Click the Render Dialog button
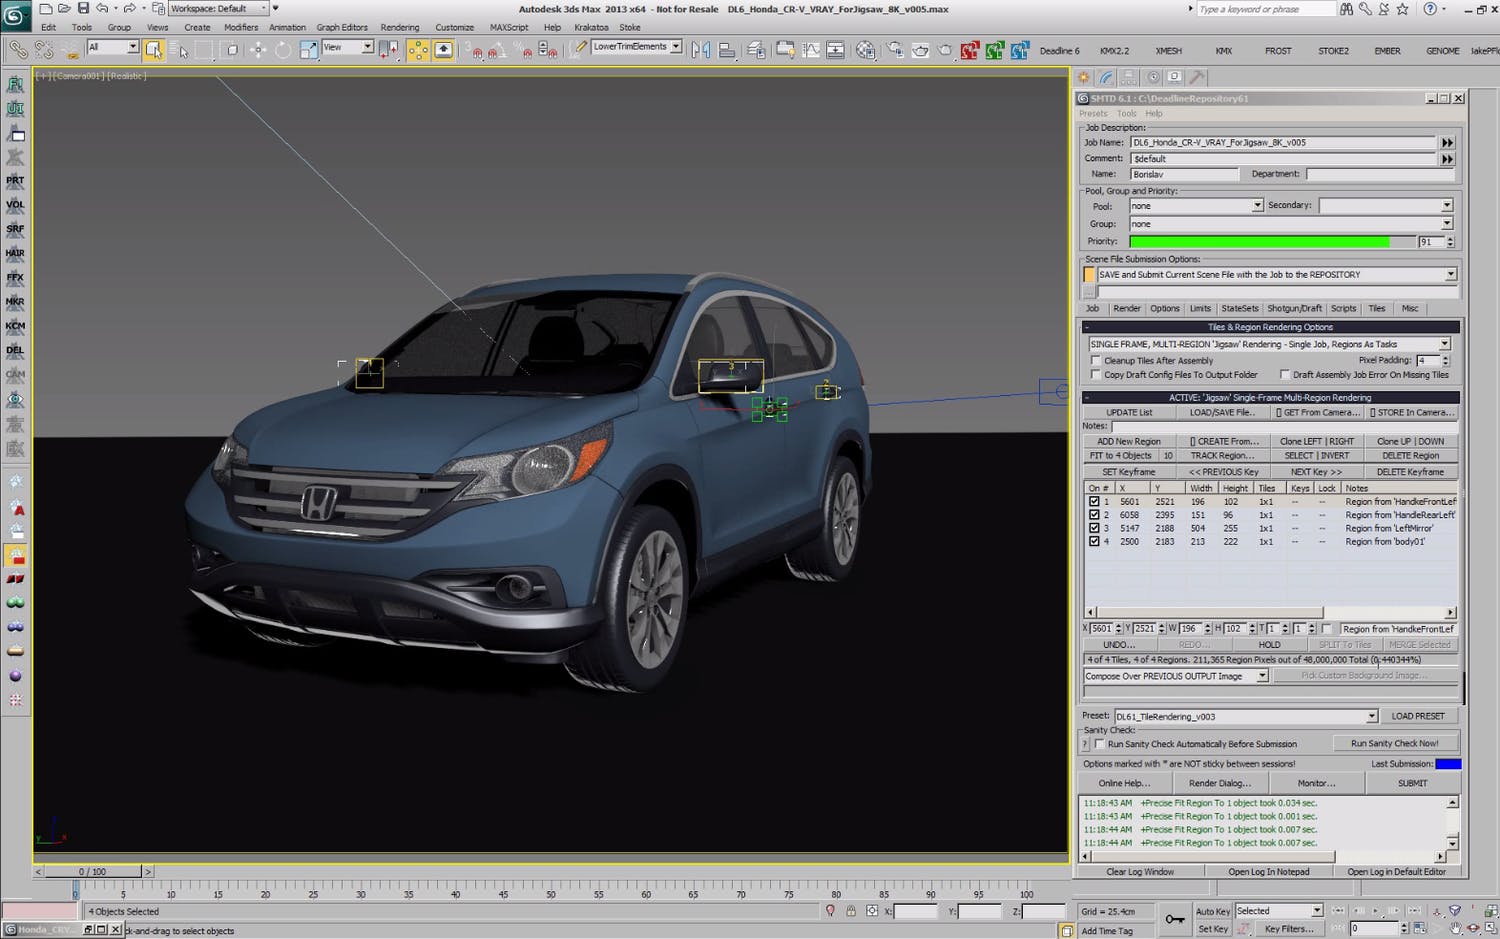The width and height of the screenshot is (1500, 939). (1218, 783)
